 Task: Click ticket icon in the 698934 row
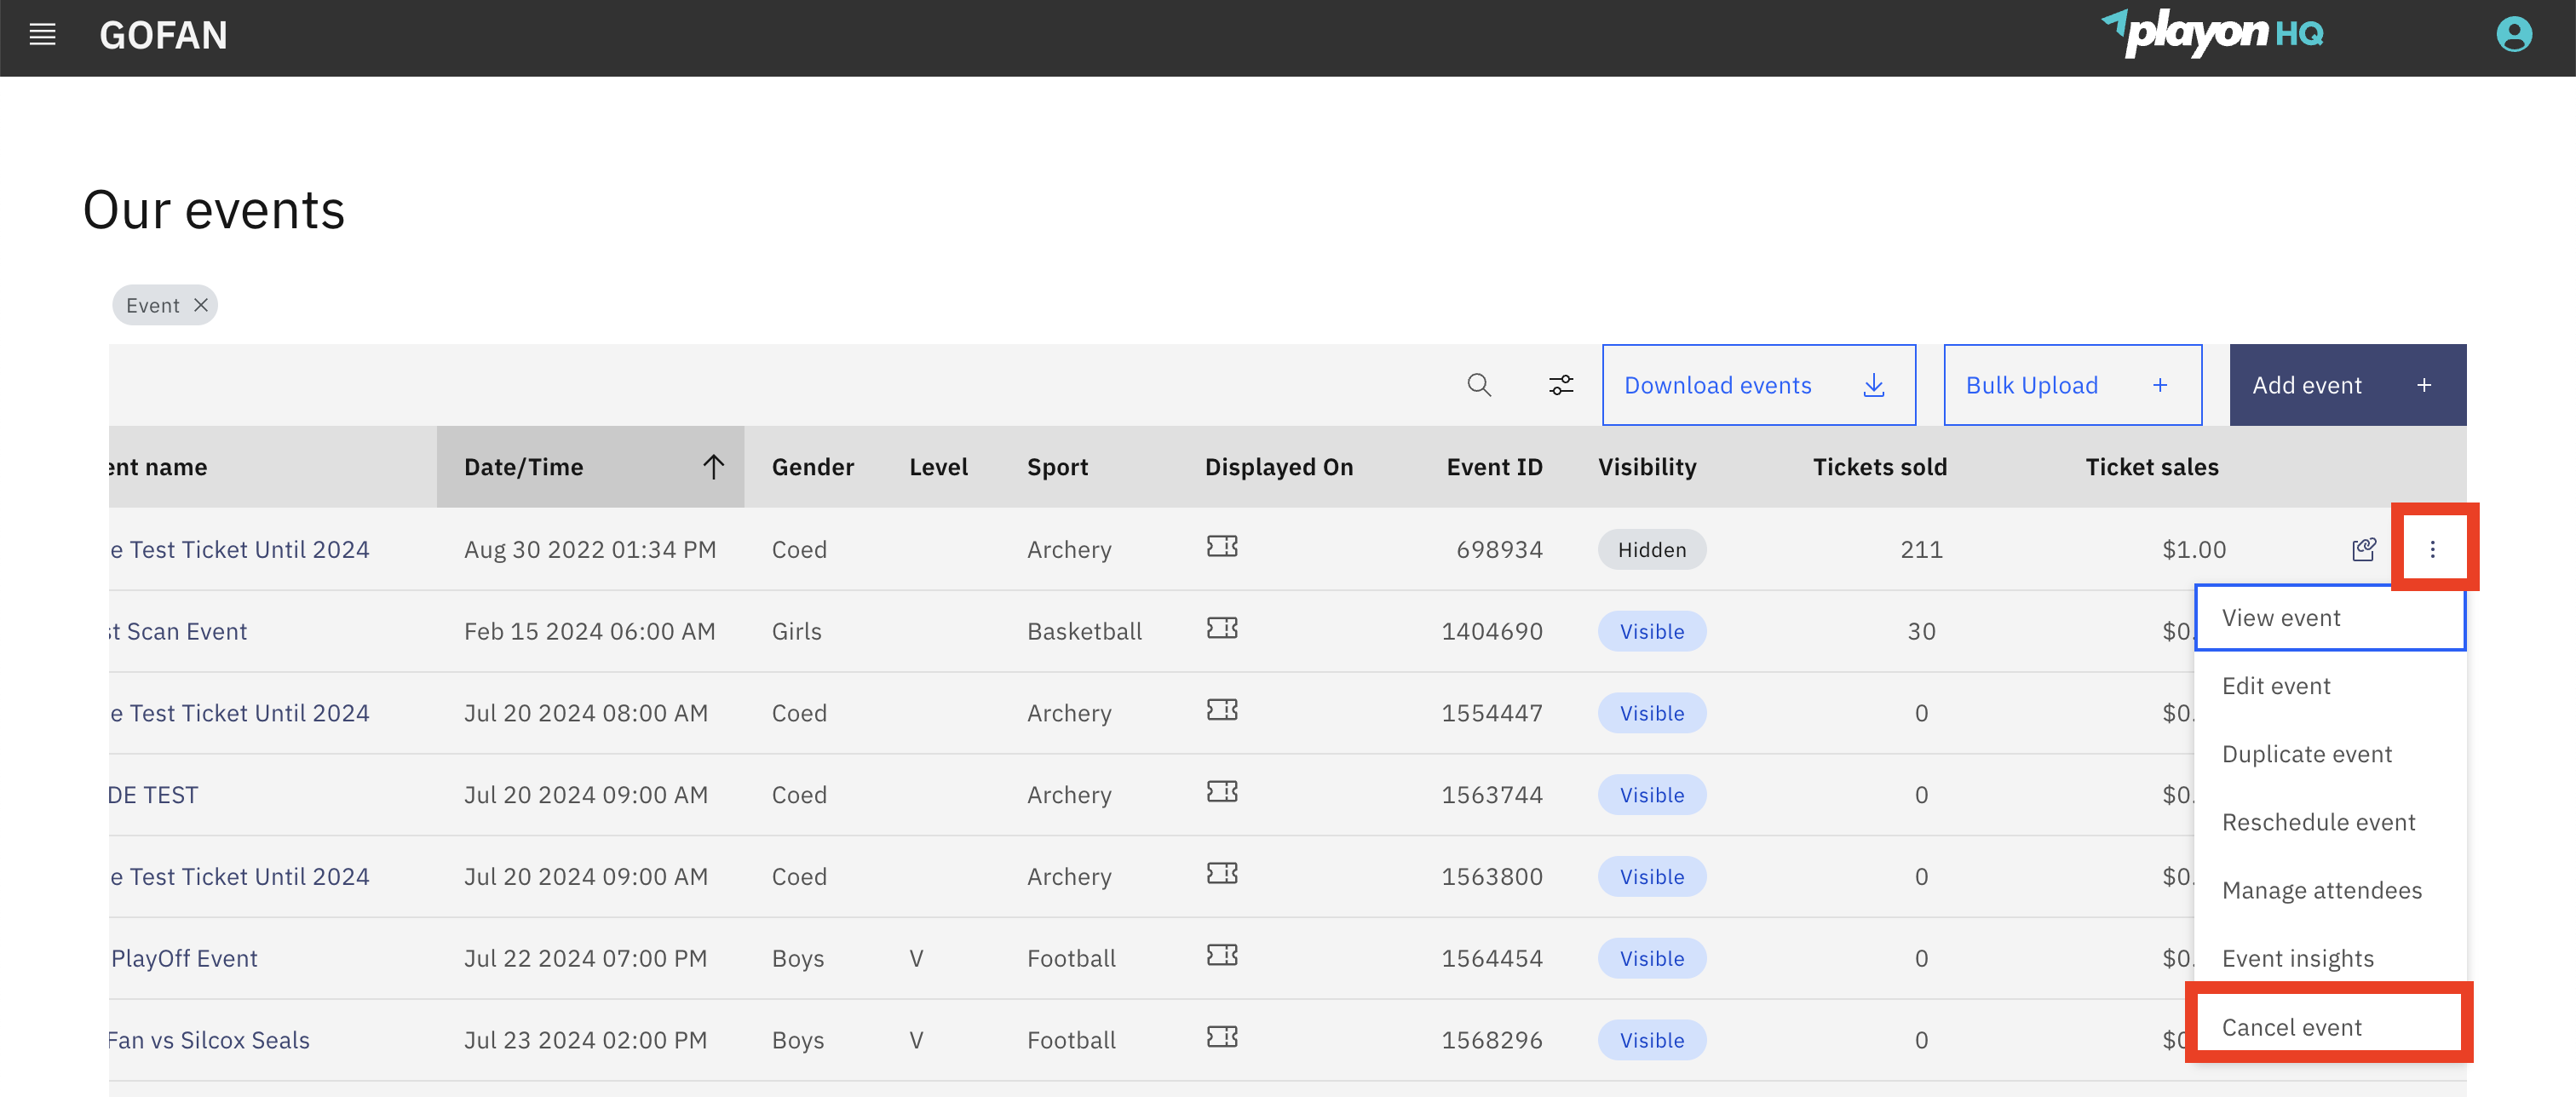1222,546
